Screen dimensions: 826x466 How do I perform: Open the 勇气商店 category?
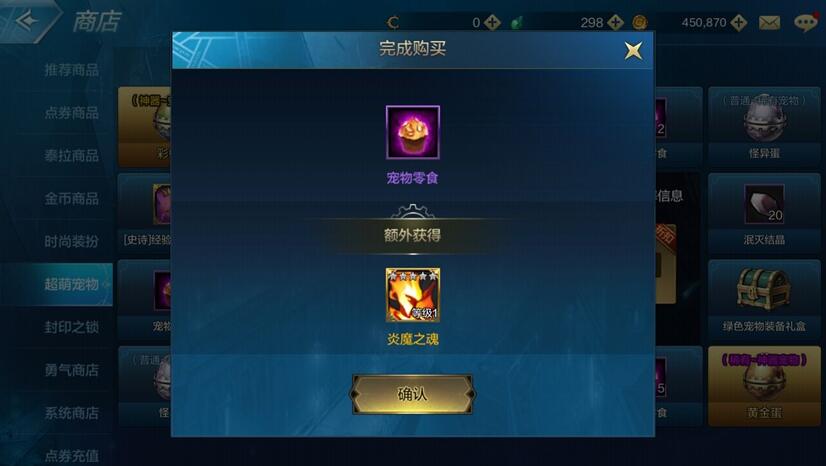tap(72, 370)
